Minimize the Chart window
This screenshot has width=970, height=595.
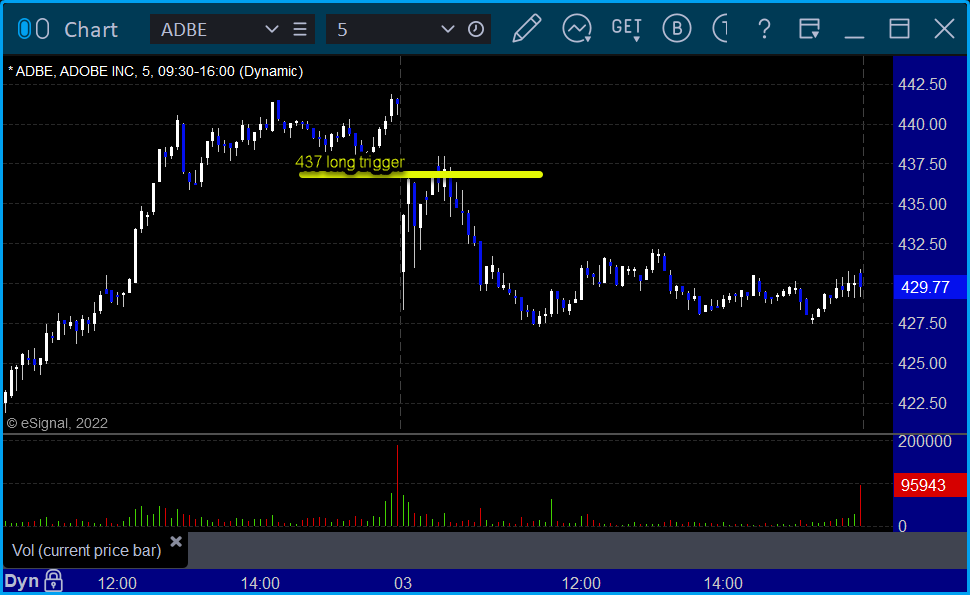tap(854, 36)
